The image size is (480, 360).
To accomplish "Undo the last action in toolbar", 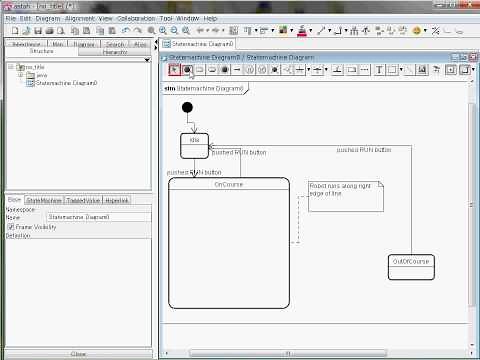I will 125,31.
